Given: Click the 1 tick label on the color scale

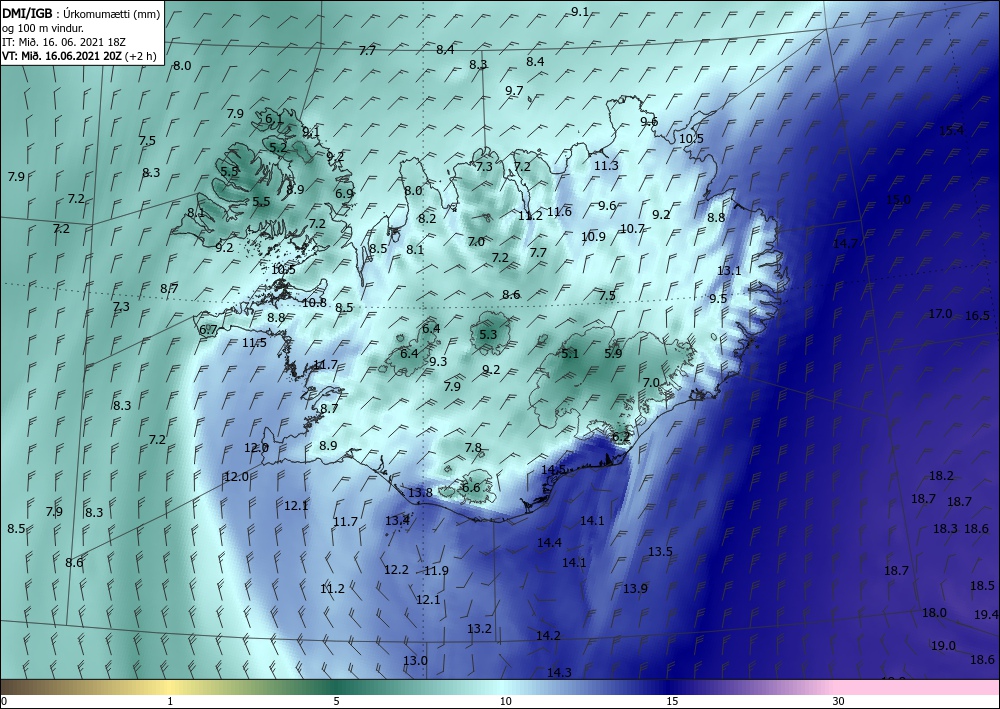Looking at the screenshot, I should pyautogui.click(x=170, y=701).
